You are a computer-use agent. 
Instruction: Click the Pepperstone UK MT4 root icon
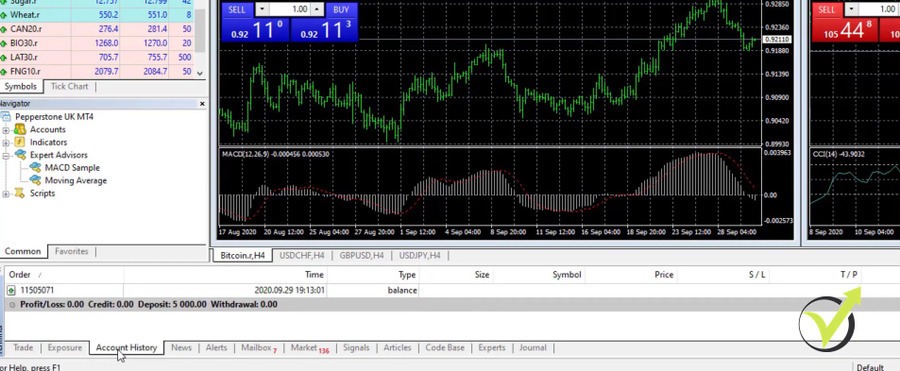click(x=6, y=117)
